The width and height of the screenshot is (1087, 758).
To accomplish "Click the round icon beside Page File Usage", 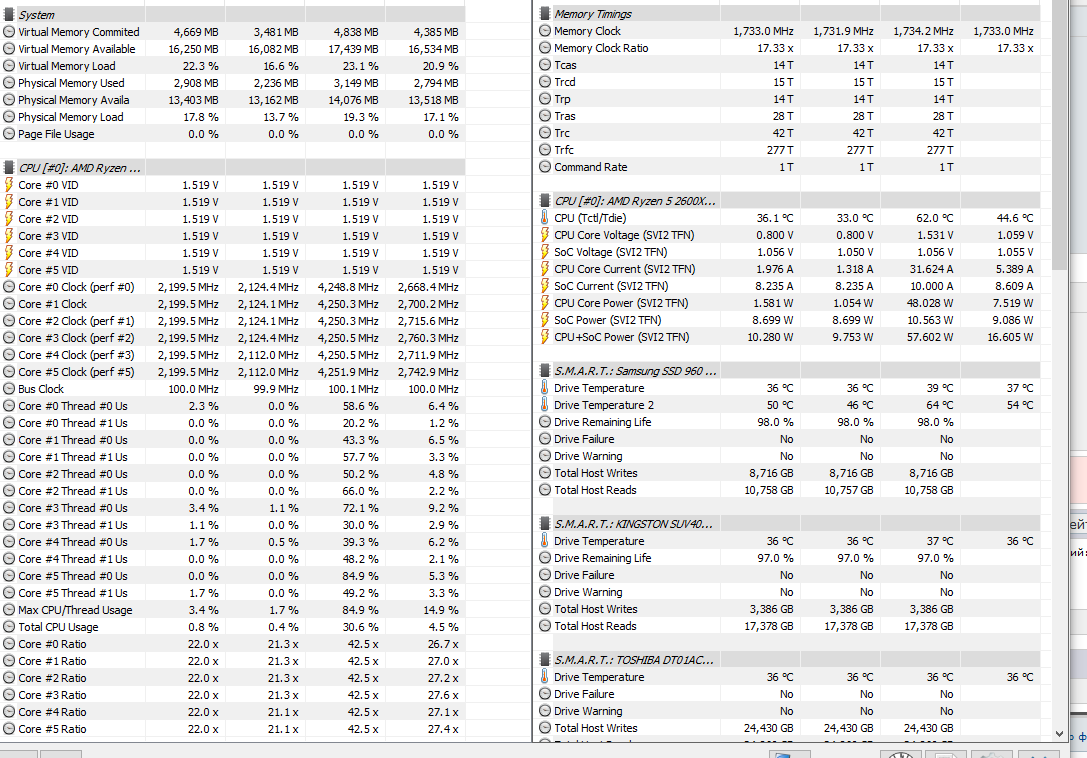I will [9, 134].
